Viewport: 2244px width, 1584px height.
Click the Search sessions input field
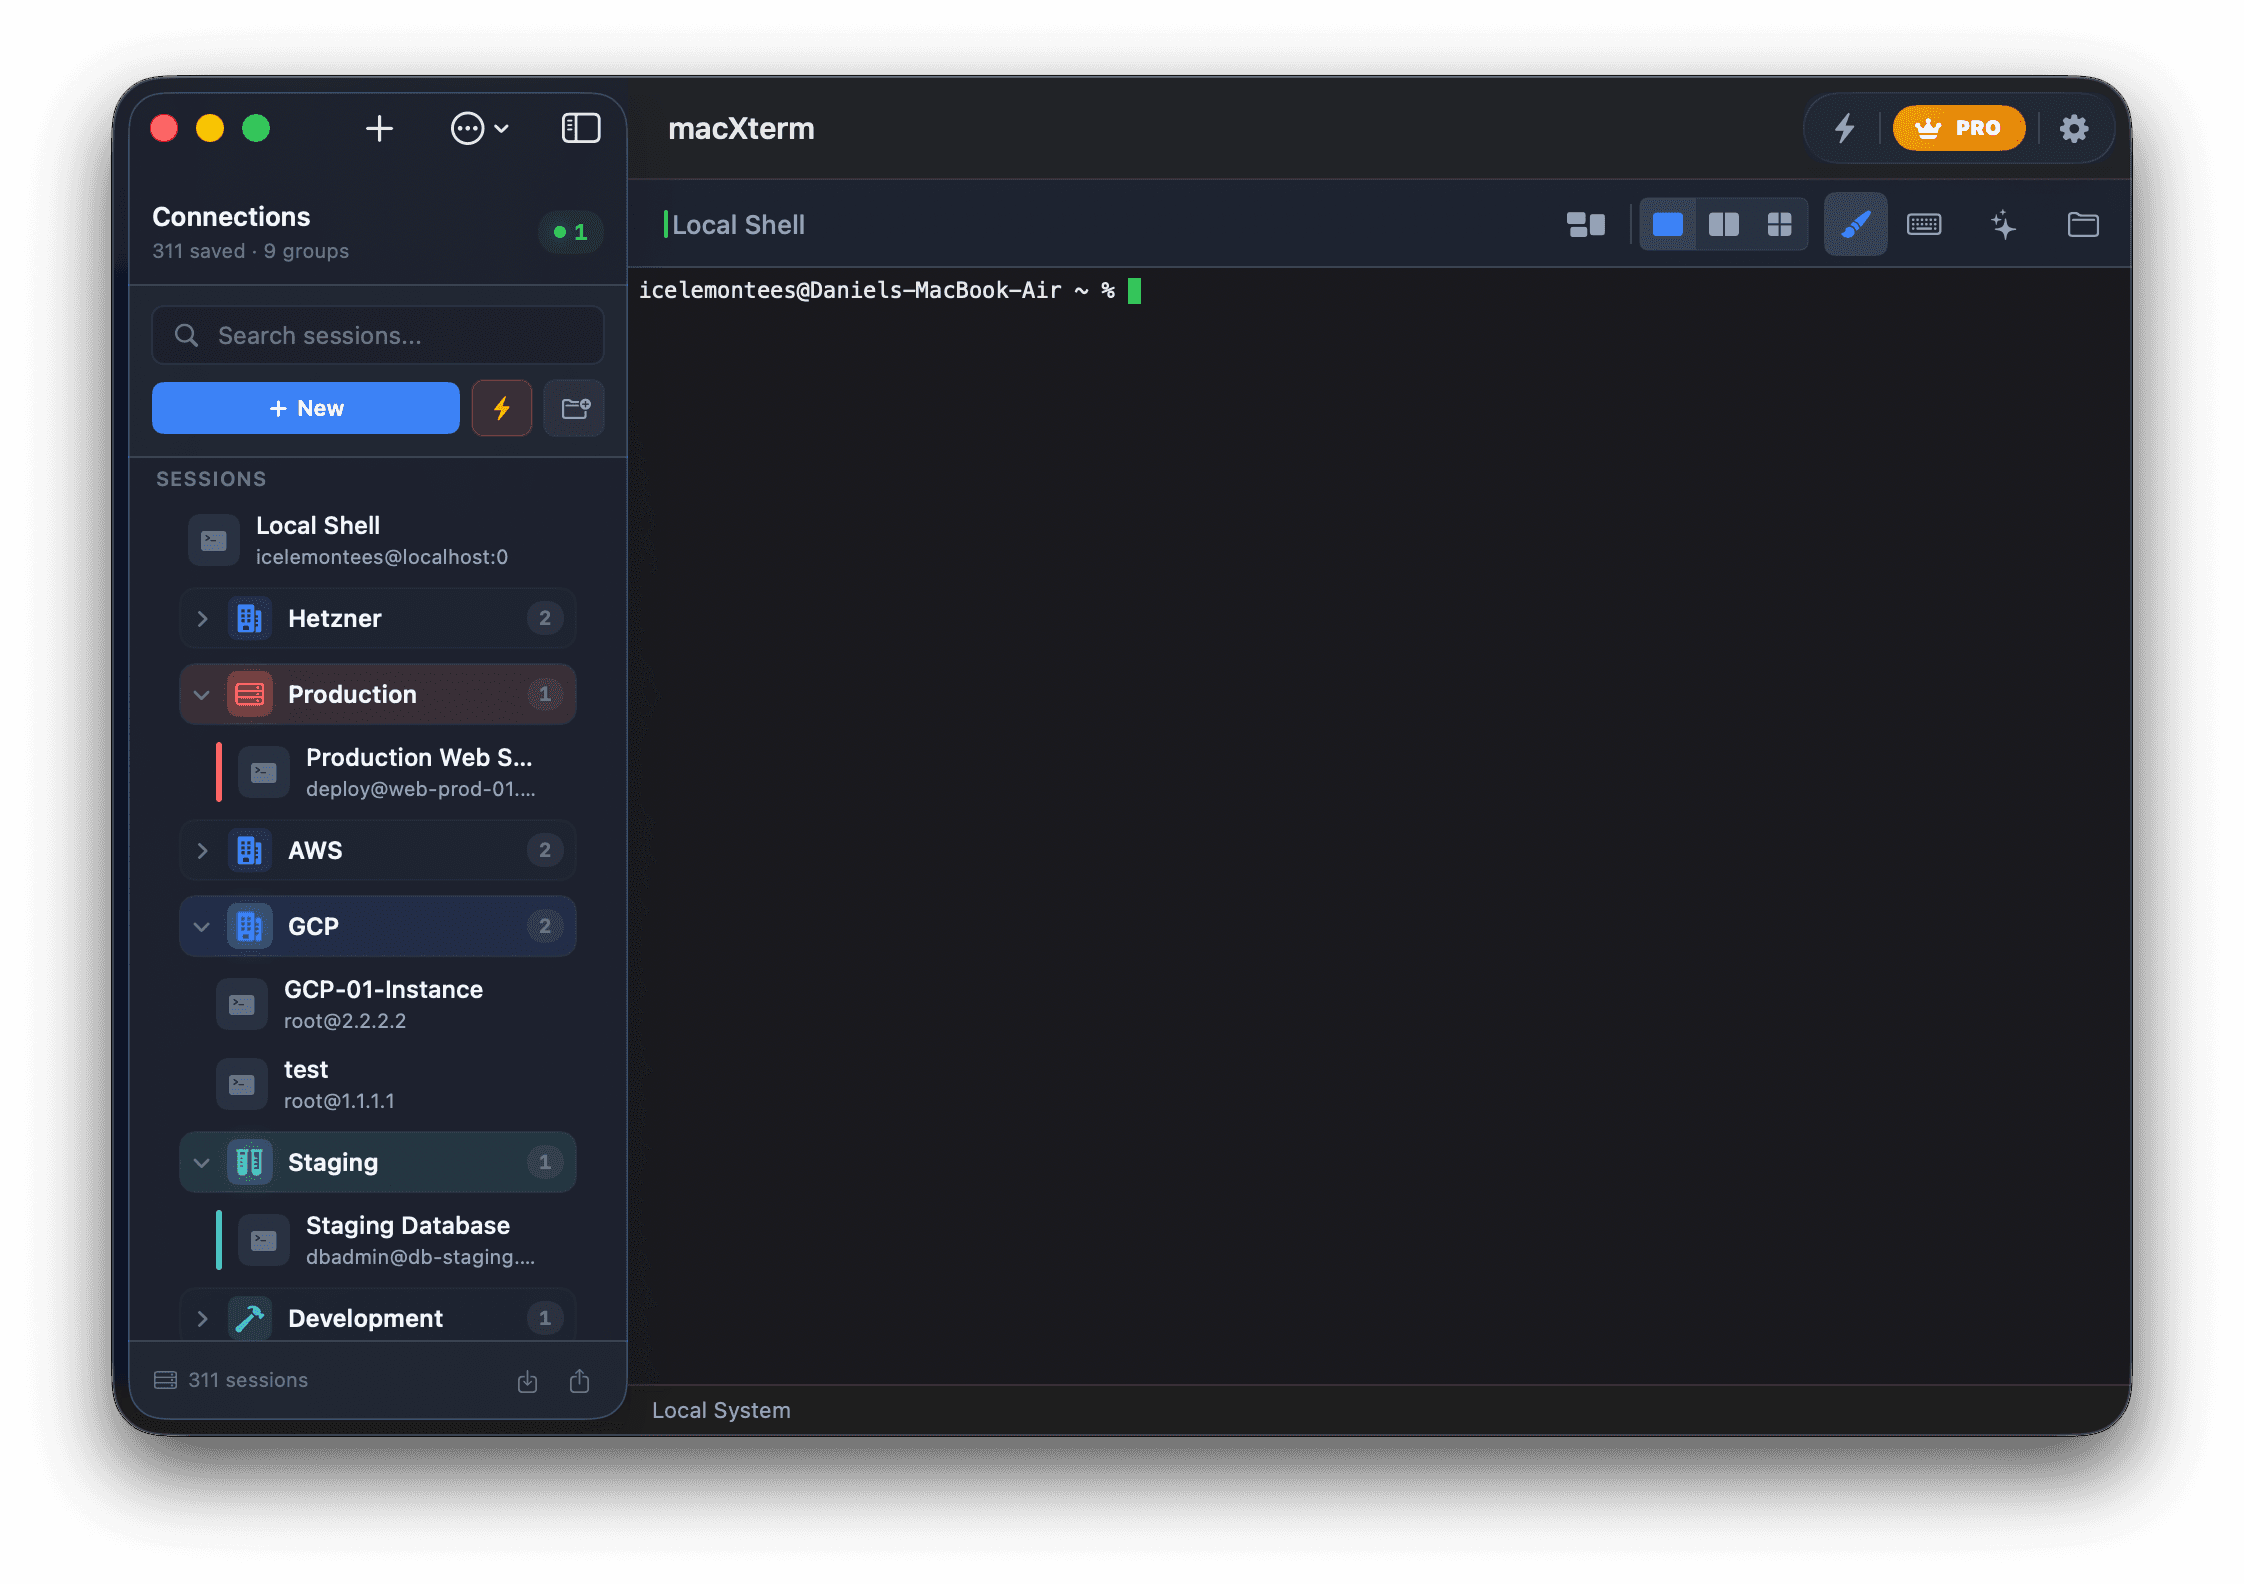tap(377, 335)
